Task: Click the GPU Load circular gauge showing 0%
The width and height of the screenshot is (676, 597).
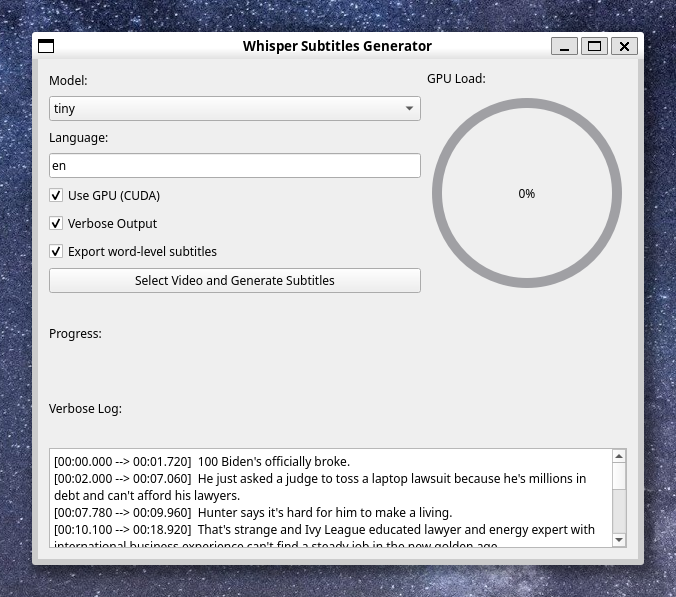Action: click(527, 193)
